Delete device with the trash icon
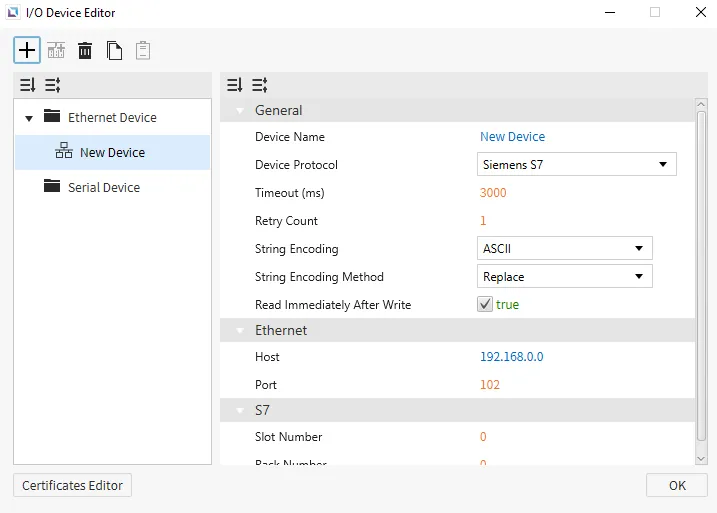This screenshot has height=513, width=717. (x=85, y=50)
